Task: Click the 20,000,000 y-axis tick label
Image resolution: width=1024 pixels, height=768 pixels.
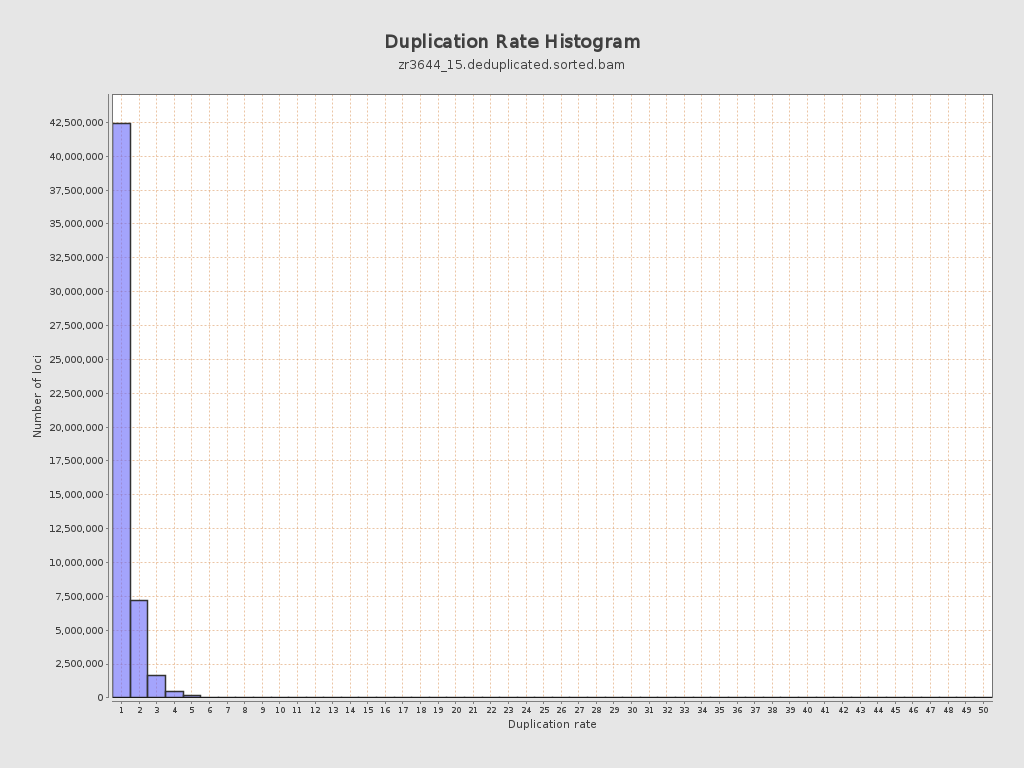Action: pyautogui.click(x=76, y=427)
